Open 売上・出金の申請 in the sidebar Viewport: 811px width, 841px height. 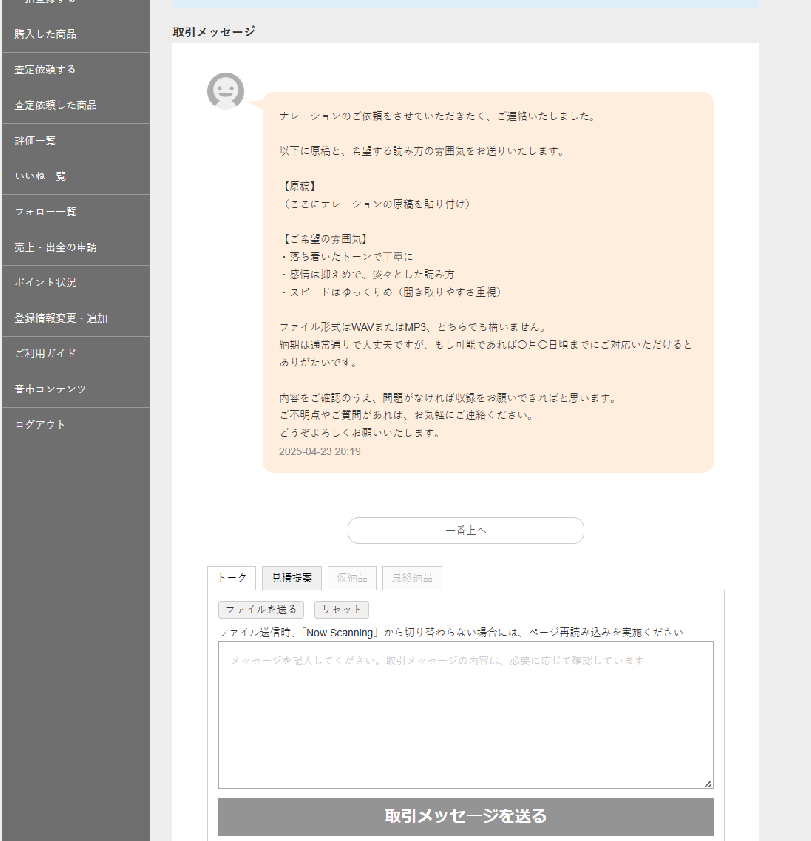point(56,247)
